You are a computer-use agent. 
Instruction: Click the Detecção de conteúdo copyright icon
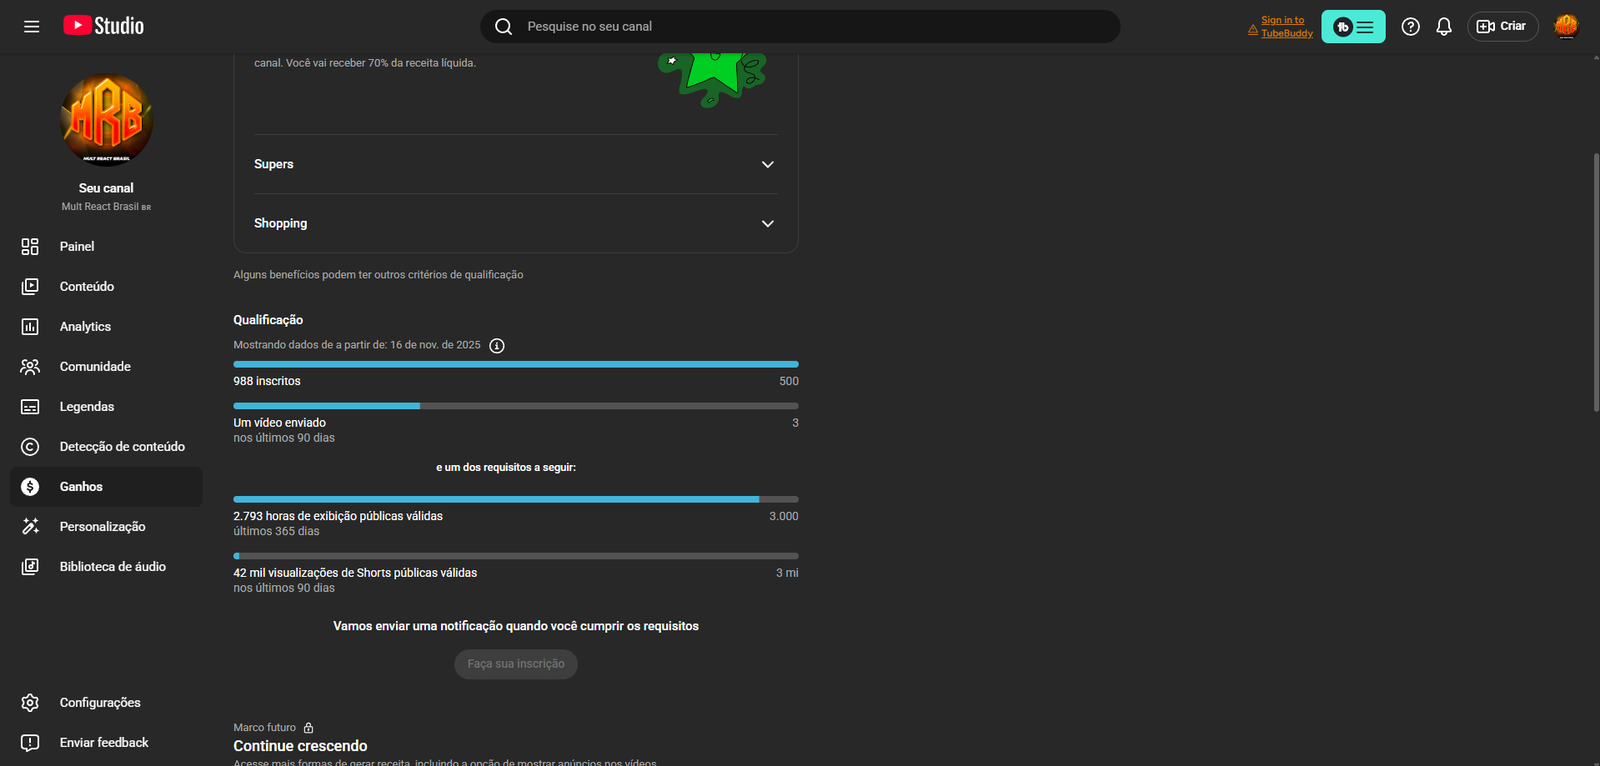tap(30, 447)
